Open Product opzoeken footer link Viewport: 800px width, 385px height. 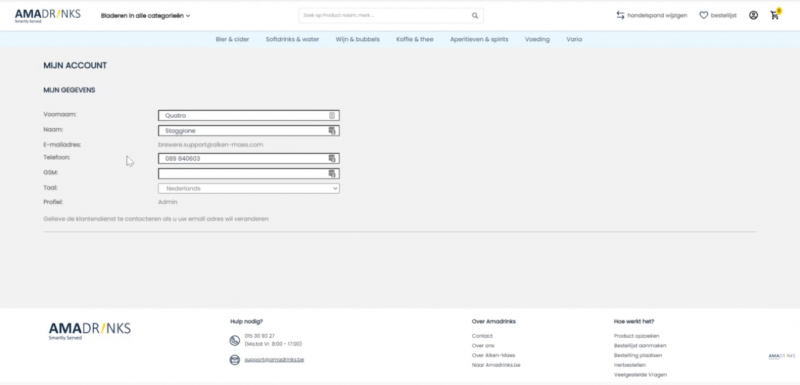[637, 336]
